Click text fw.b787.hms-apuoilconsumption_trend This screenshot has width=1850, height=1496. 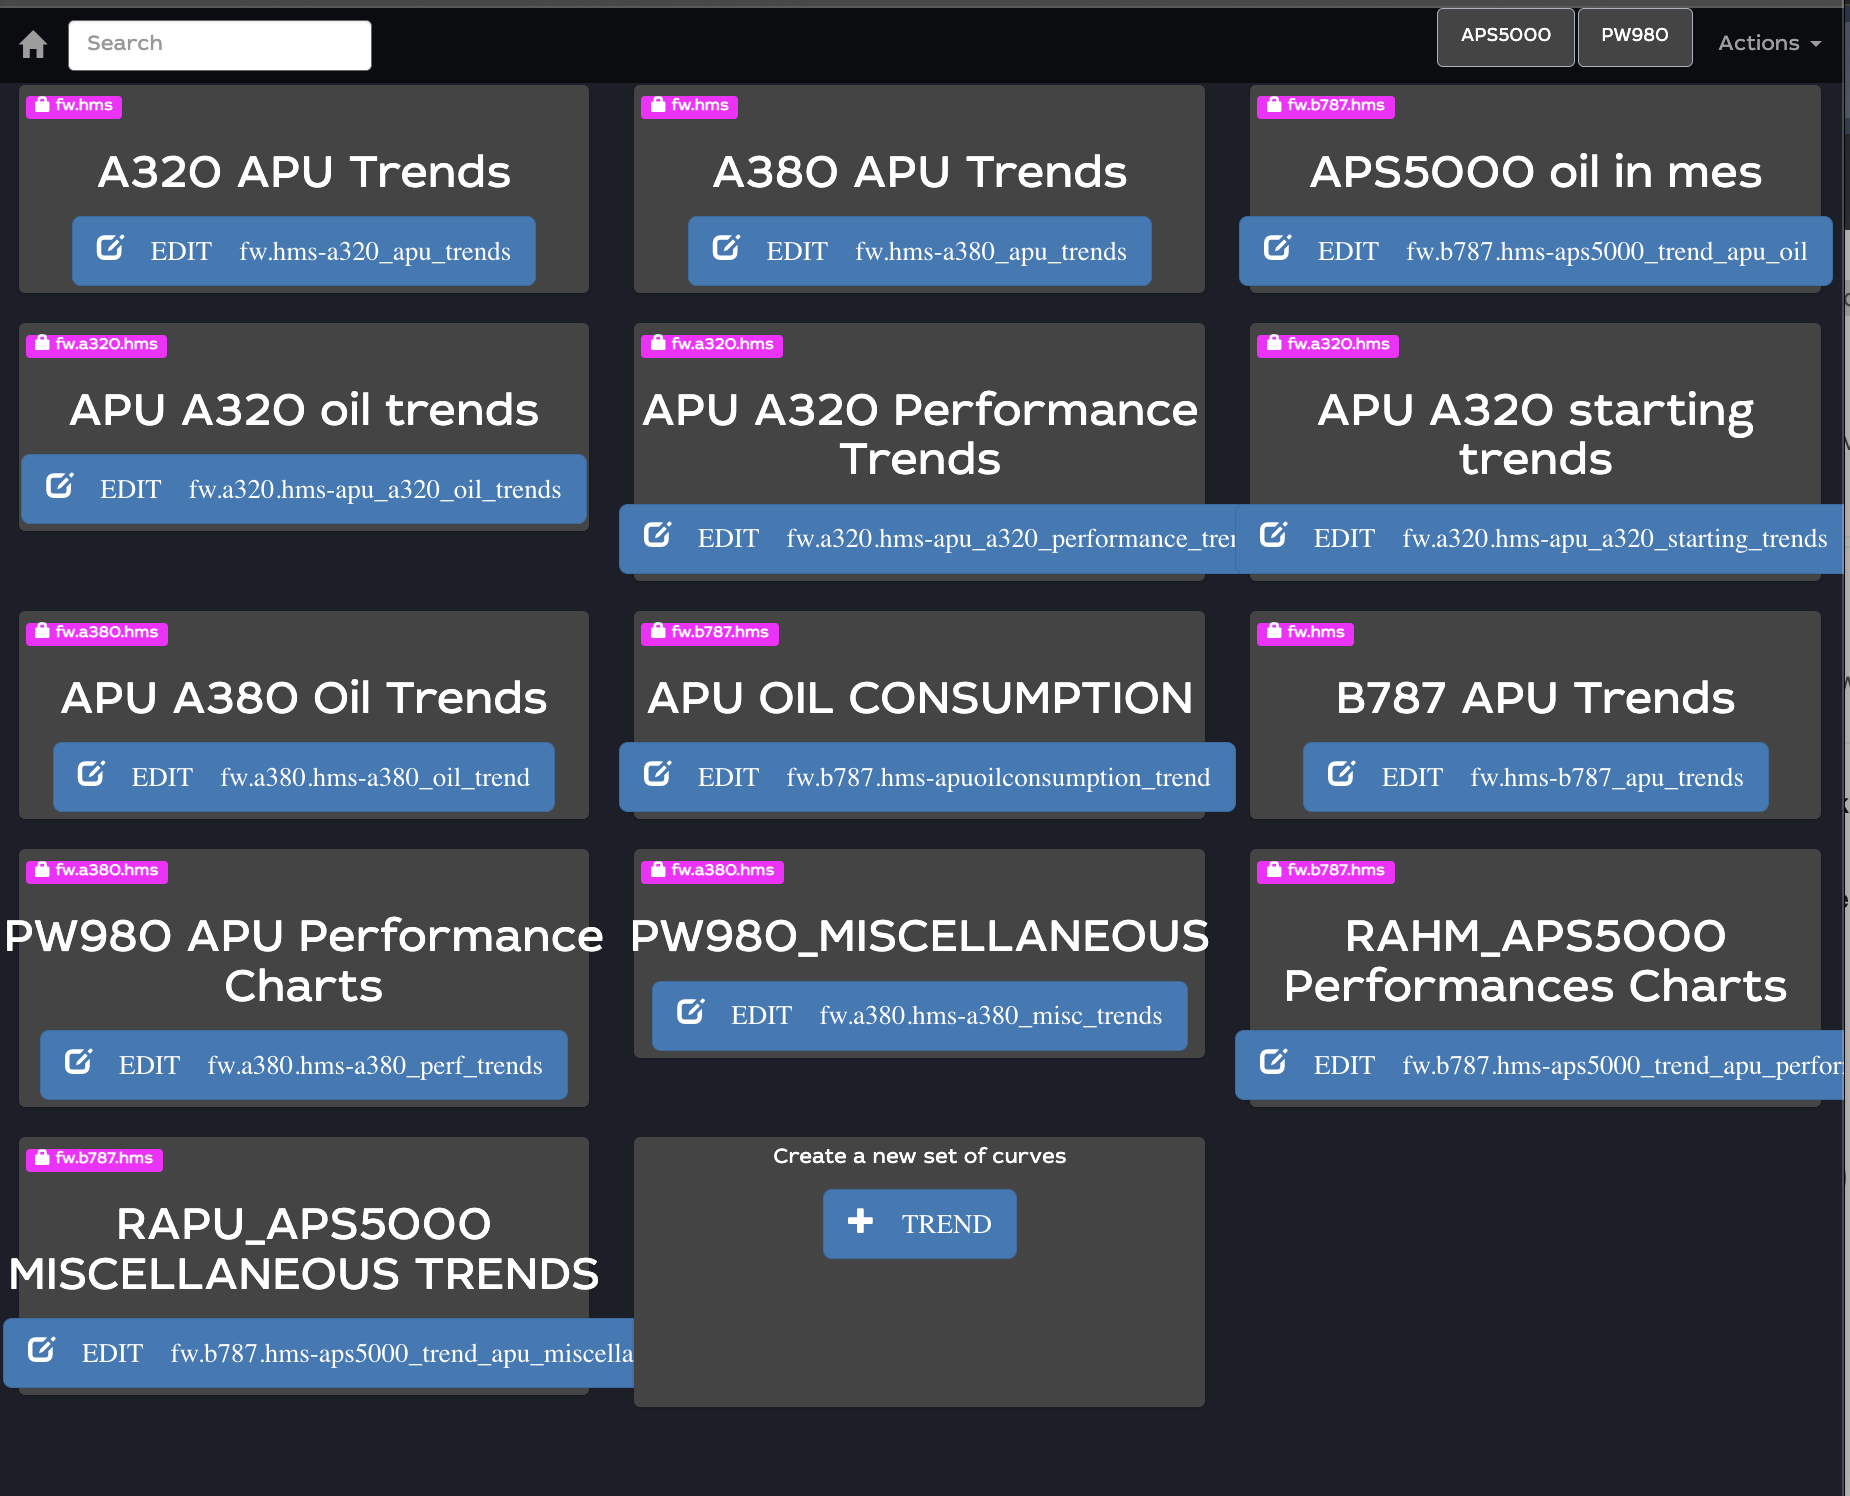coord(998,778)
